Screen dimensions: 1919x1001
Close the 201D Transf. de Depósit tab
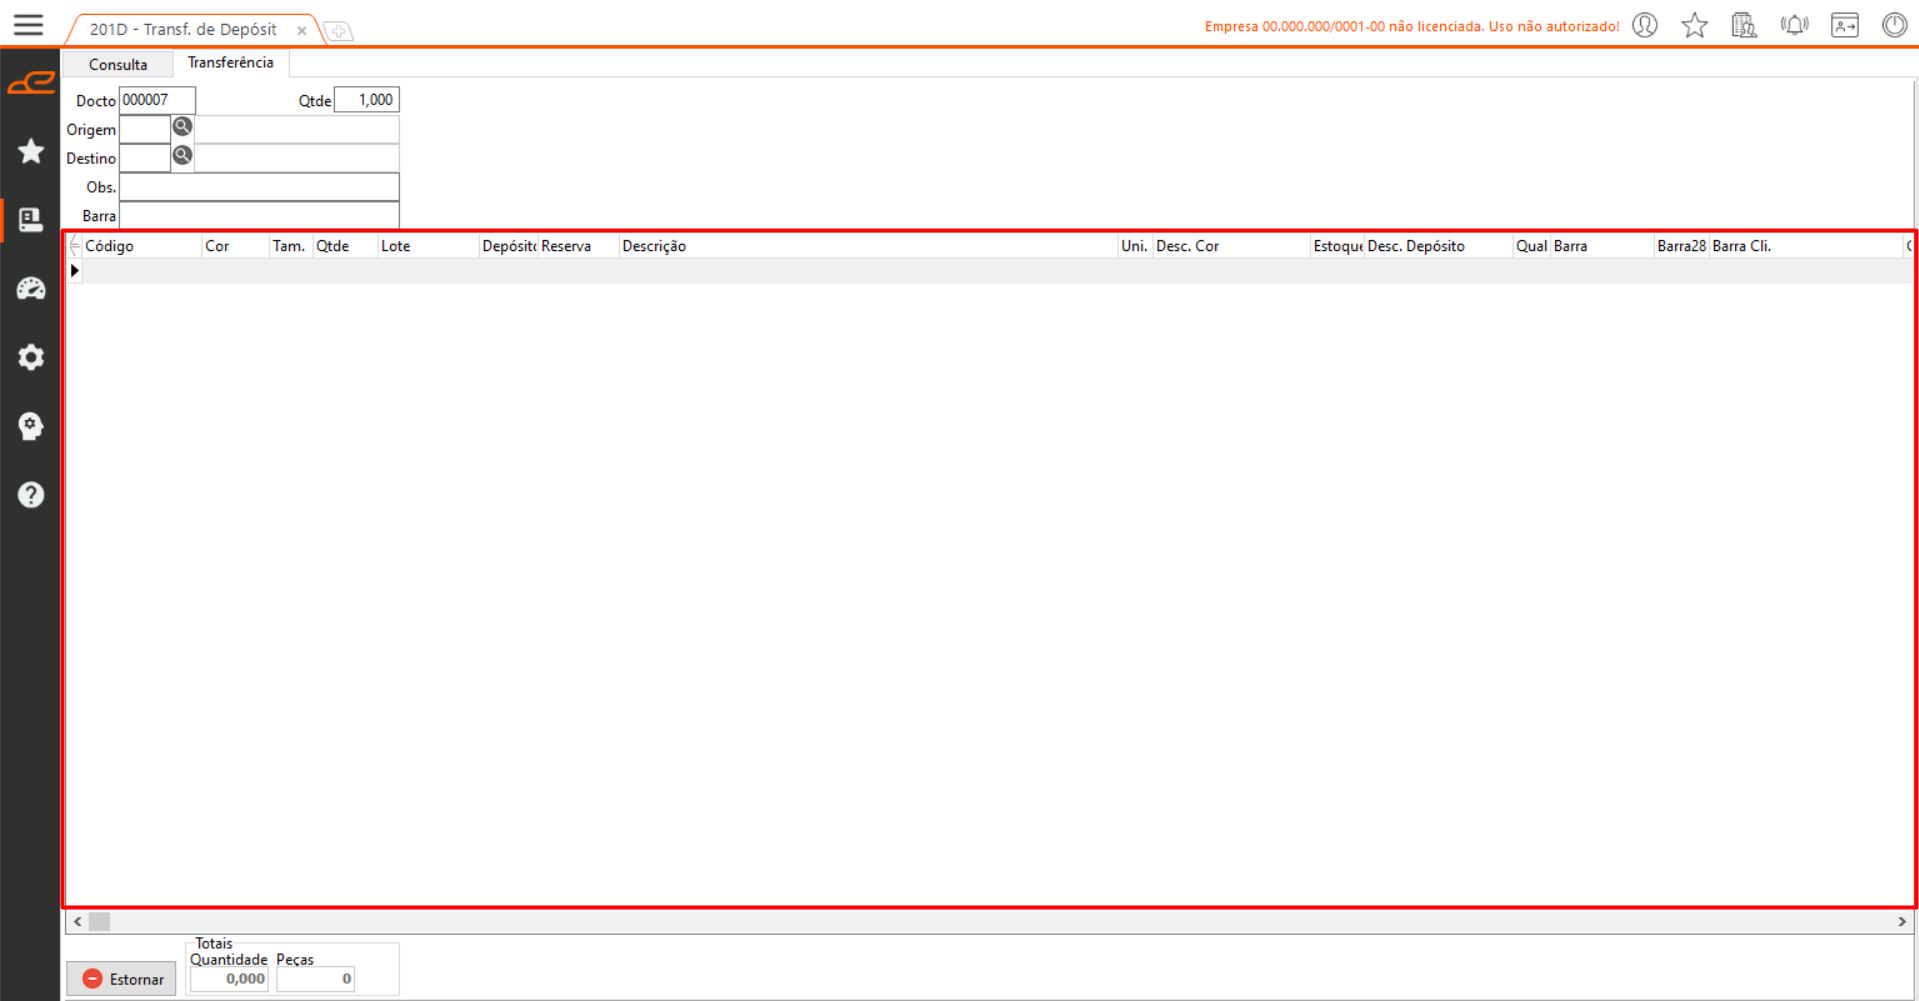point(301,31)
